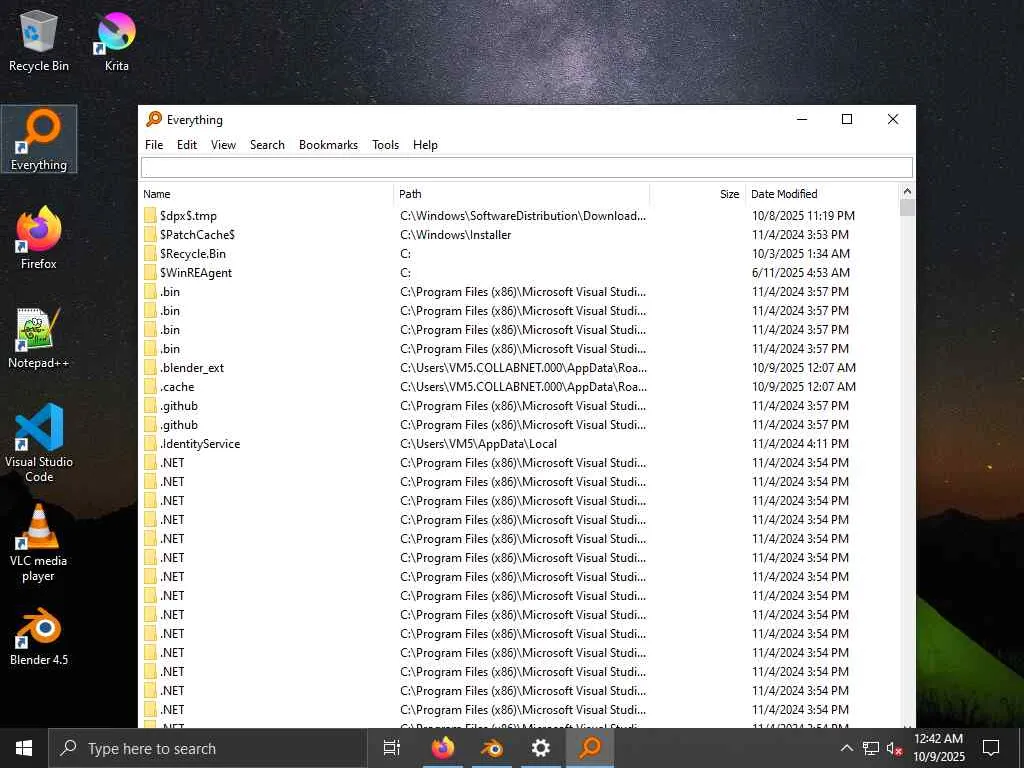Open the Bookmarks menu
The height and width of the screenshot is (768, 1024).
click(328, 145)
